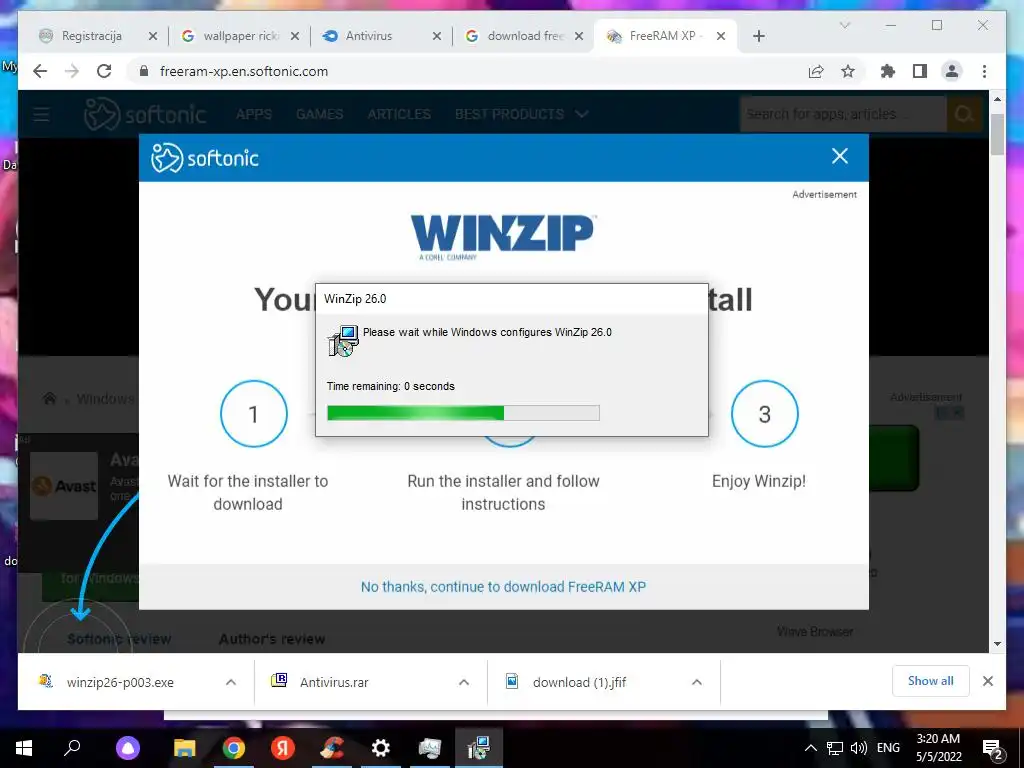Open the download (1).jfif file

point(579,682)
